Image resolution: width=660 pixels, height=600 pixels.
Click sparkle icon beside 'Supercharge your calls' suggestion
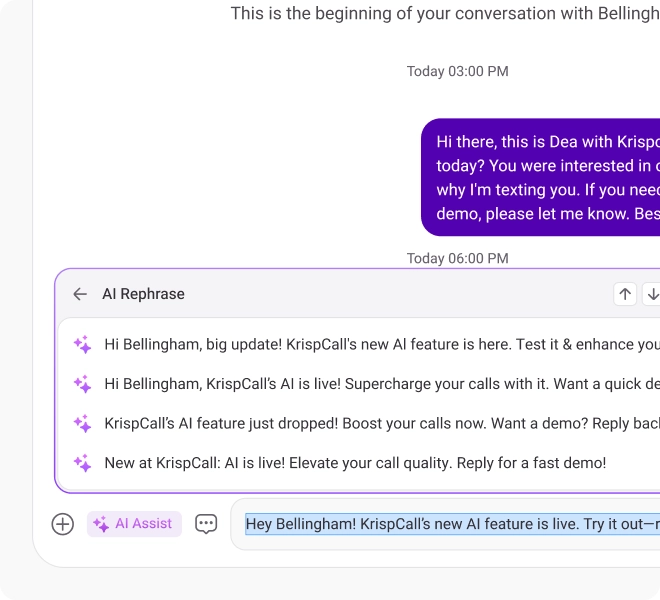82,384
